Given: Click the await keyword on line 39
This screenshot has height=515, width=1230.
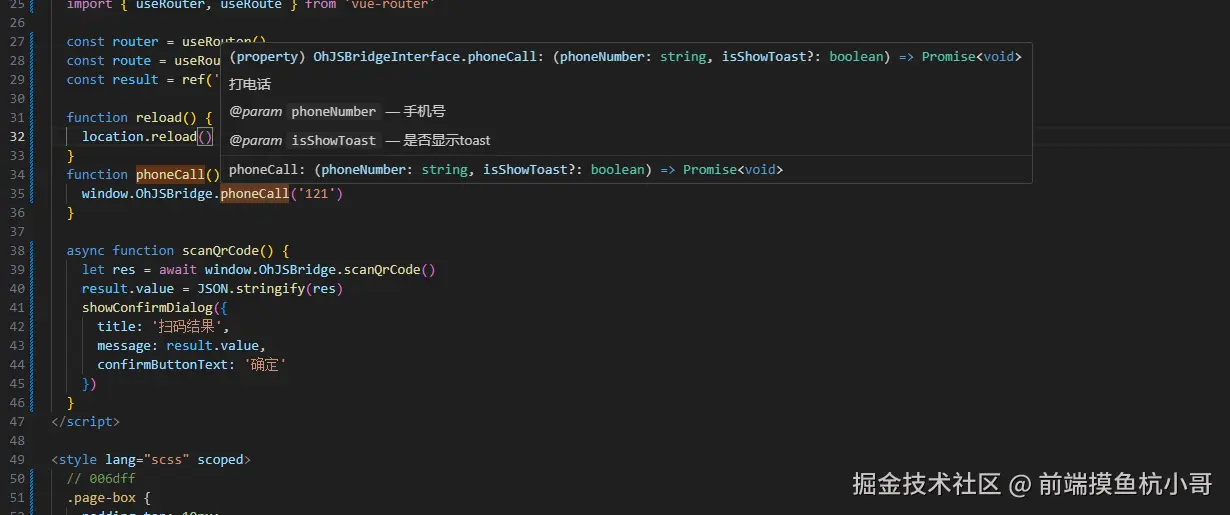Looking at the screenshot, I should [178, 269].
